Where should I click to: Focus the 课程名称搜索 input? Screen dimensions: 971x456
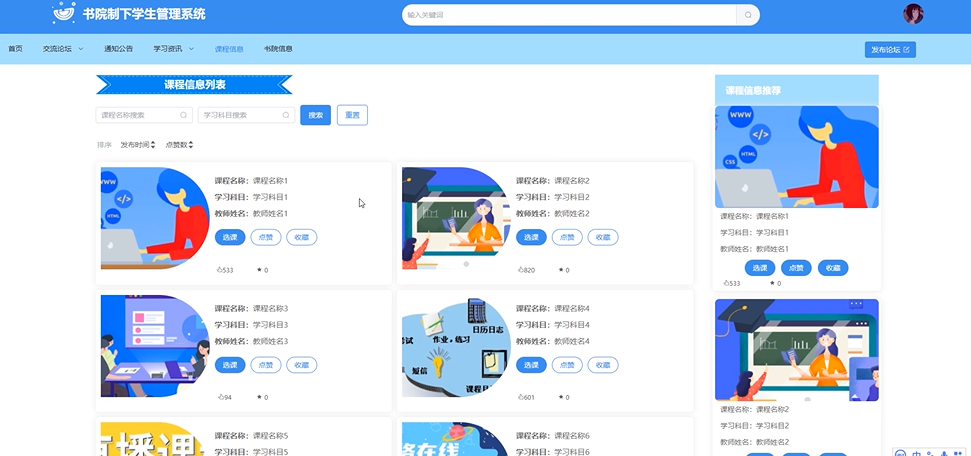[144, 115]
